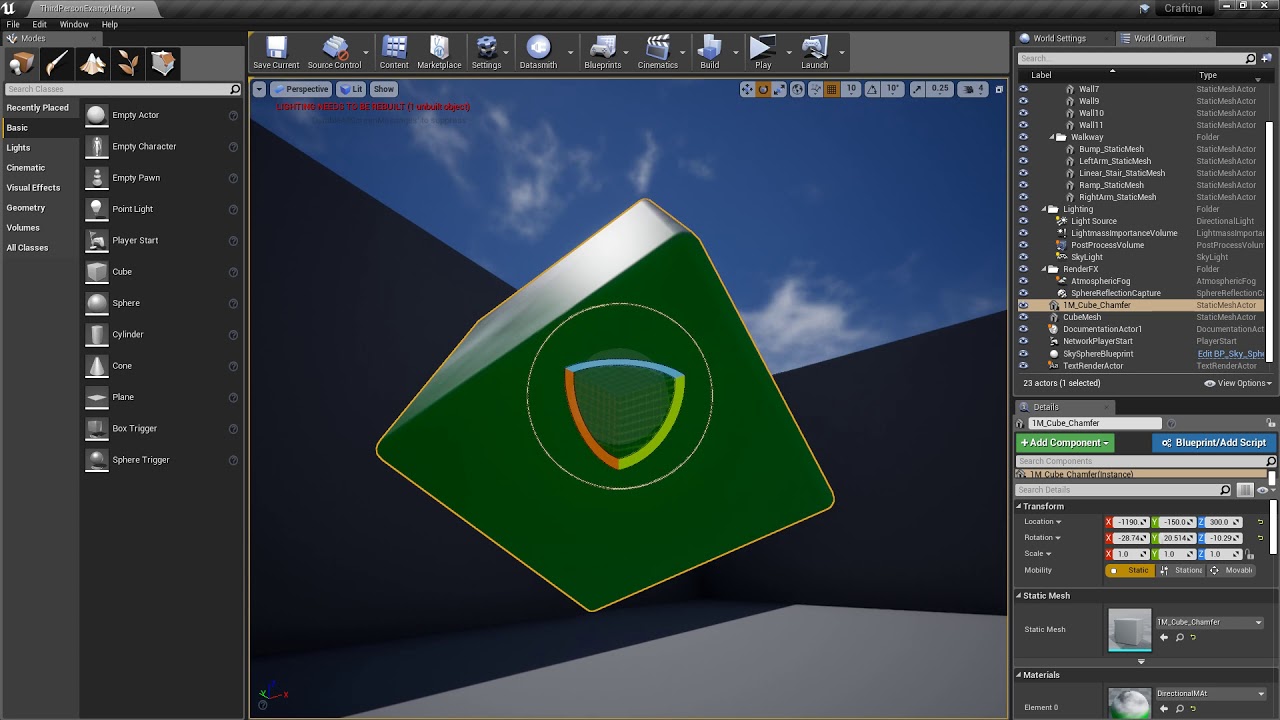Select the Landscape mode icon
The image size is (1280, 720).
click(x=93, y=63)
